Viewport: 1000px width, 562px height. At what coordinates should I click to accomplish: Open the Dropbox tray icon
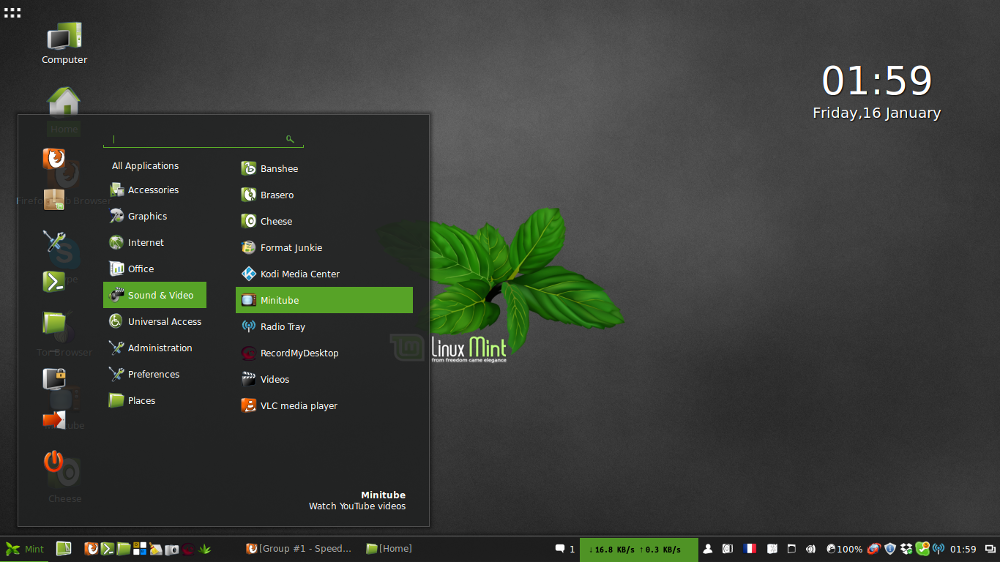click(x=906, y=549)
